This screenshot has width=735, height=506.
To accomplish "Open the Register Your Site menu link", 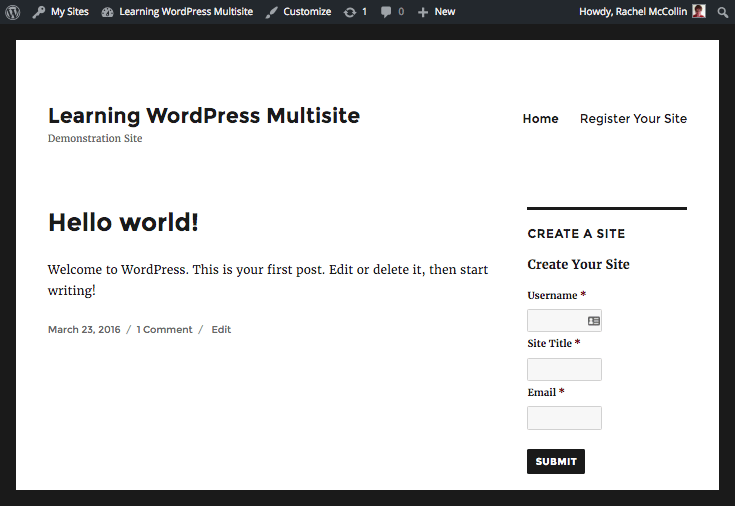I will [x=633, y=119].
